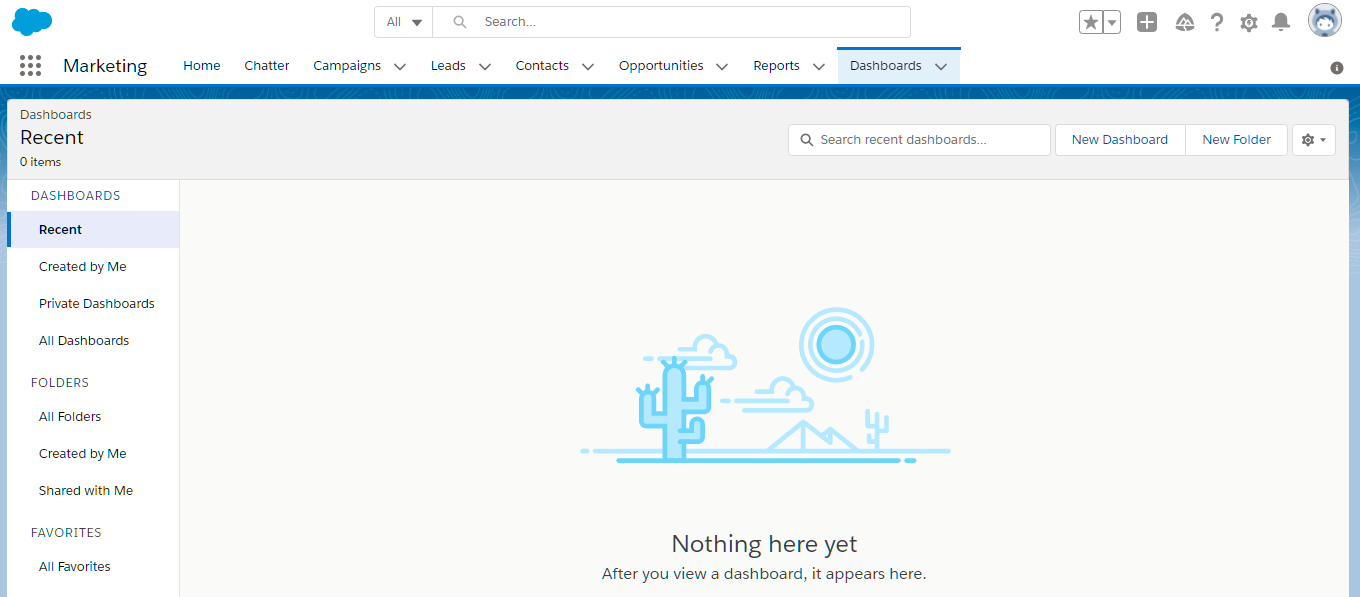Open the App Launcher grid icon
The height and width of the screenshot is (597, 1360).
pos(30,66)
